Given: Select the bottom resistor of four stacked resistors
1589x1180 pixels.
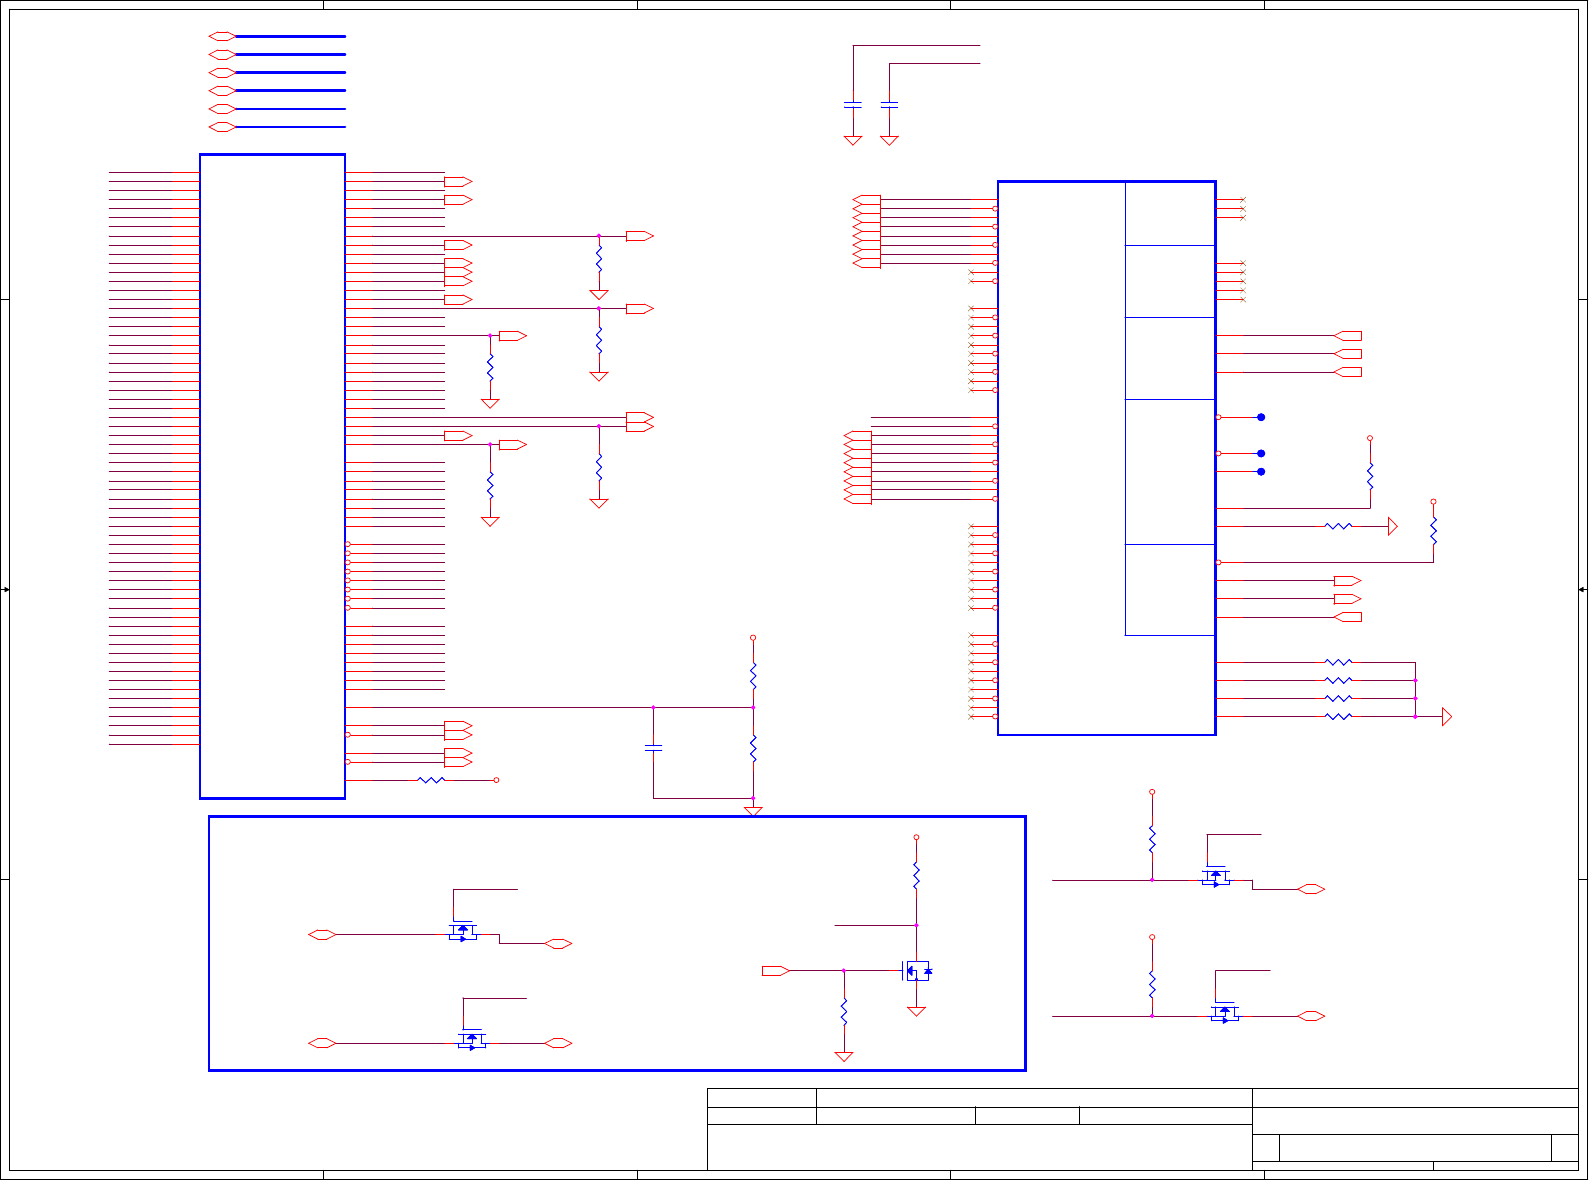Looking at the screenshot, I should pyautogui.click(x=1338, y=716).
